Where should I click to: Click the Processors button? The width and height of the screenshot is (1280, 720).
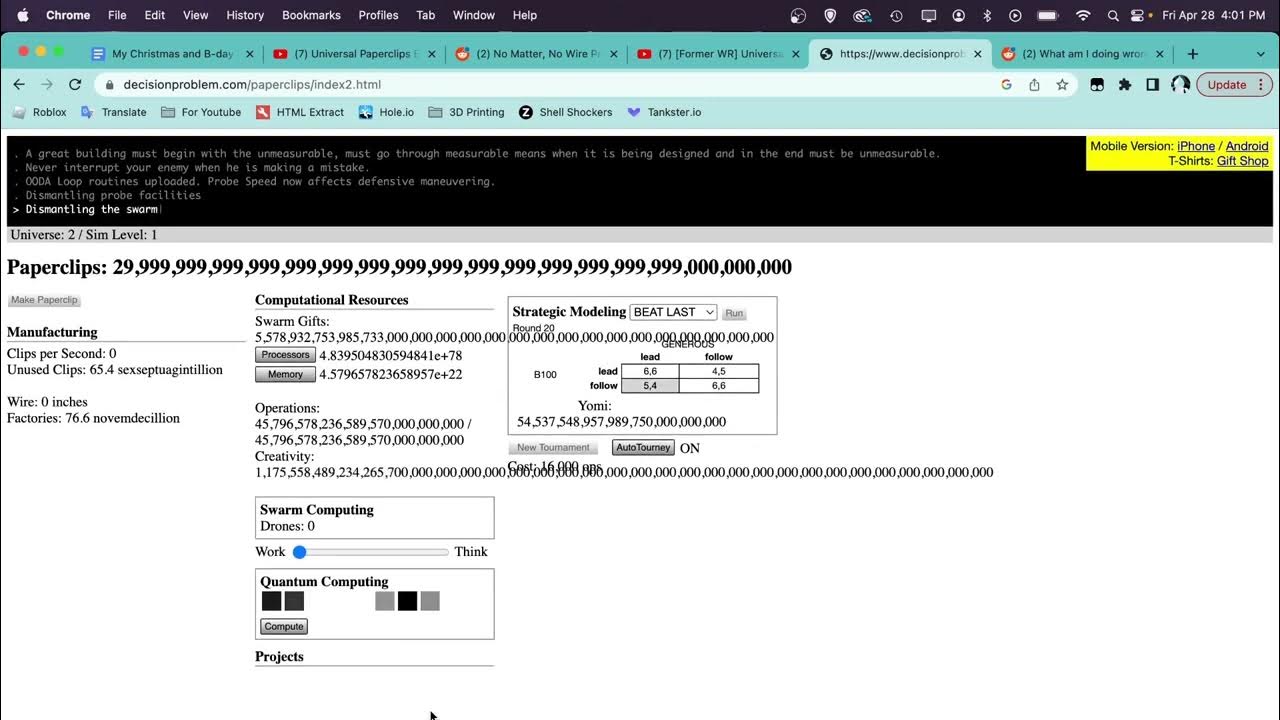pos(285,355)
